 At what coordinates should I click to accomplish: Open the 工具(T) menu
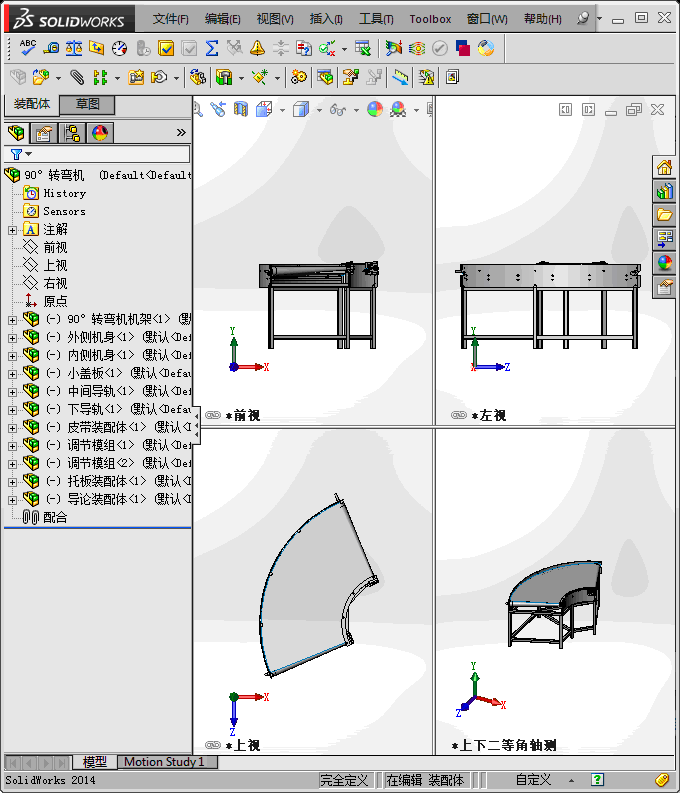pos(376,19)
